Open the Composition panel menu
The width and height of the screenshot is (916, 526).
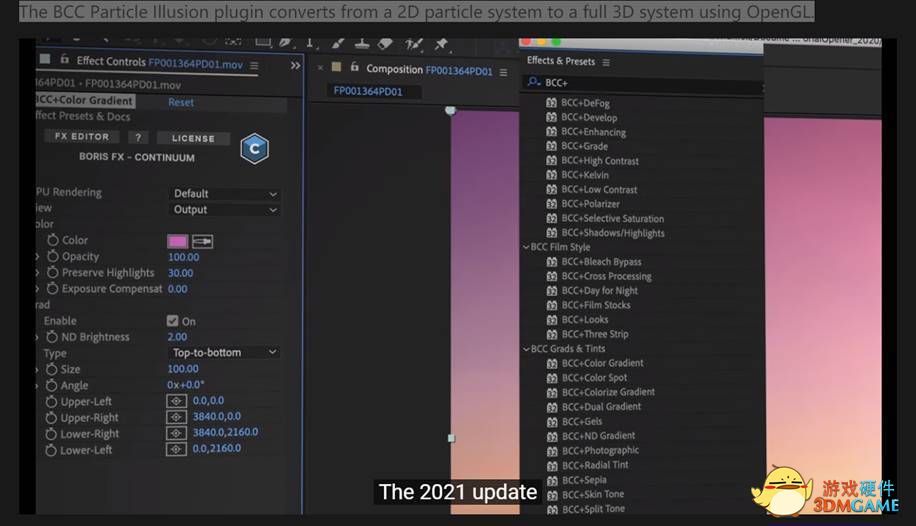[503, 72]
